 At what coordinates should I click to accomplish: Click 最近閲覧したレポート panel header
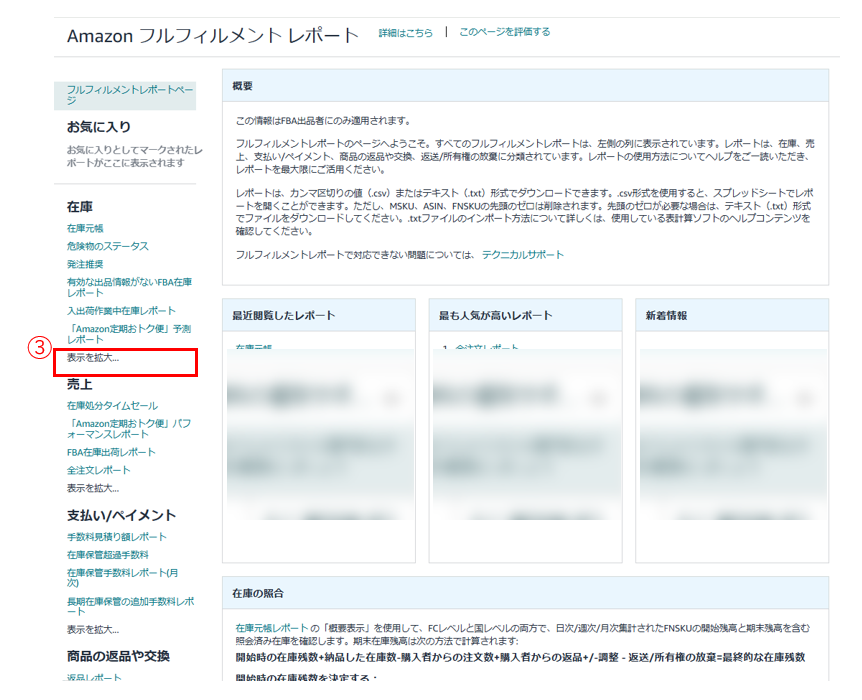click(x=319, y=316)
